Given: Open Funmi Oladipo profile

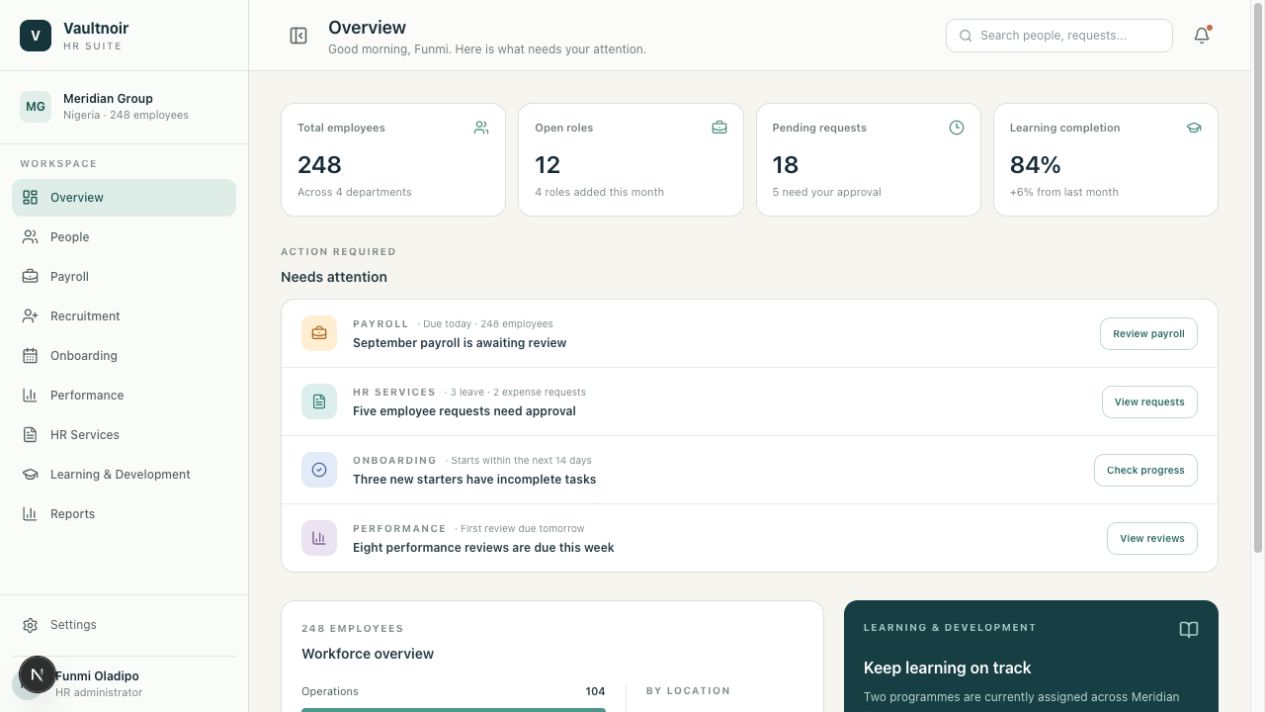Looking at the screenshot, I should coord(124,684).
